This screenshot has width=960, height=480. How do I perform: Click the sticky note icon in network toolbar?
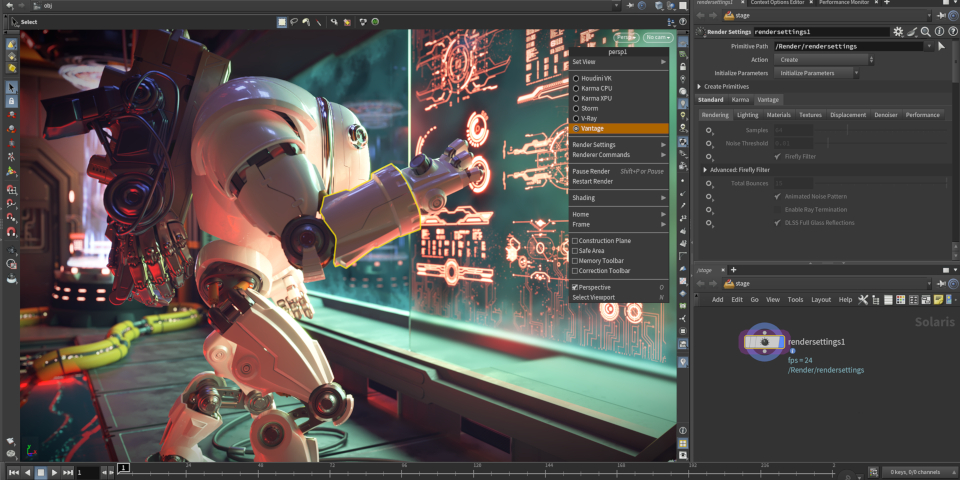[x=937, y=299]
